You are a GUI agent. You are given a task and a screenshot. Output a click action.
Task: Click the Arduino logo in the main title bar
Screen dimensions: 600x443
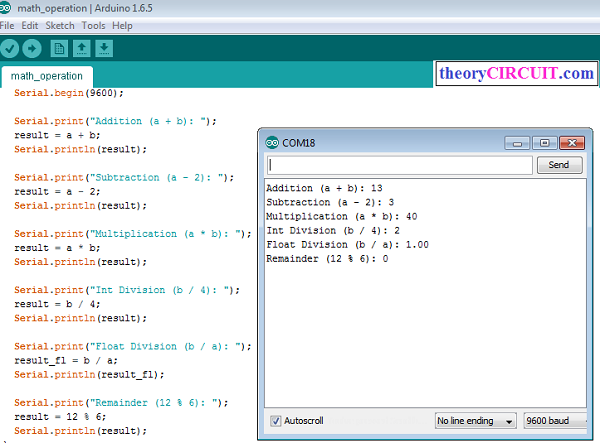point(5,7)
